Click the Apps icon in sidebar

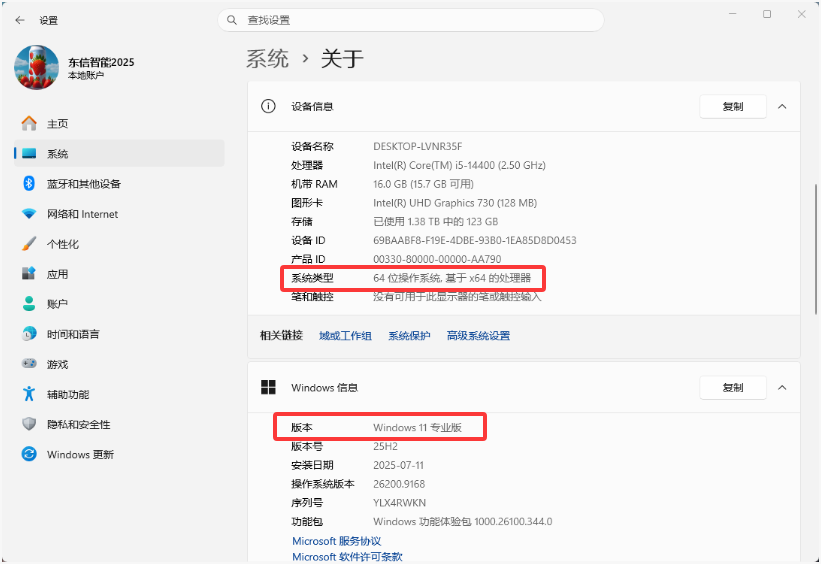[29, 273]
